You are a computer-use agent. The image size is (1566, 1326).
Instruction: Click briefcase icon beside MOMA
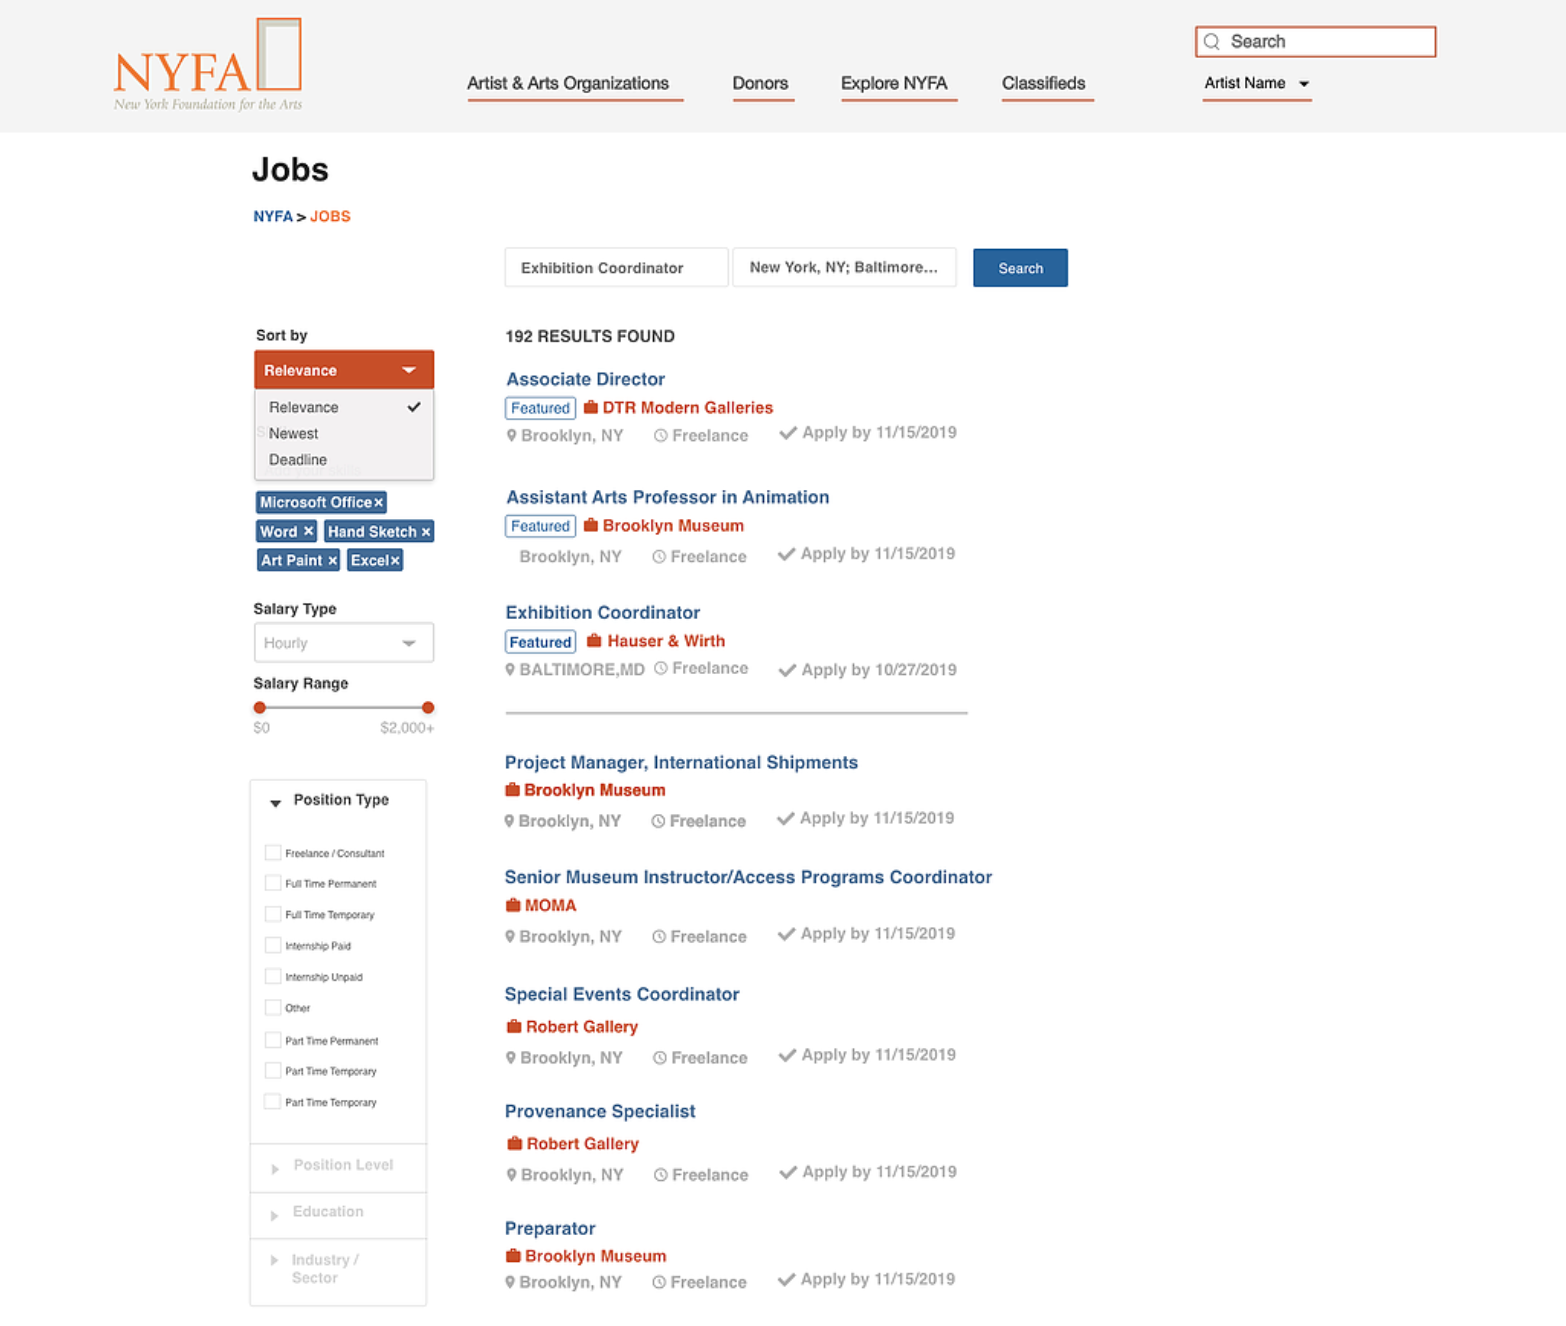click(513, 905)
